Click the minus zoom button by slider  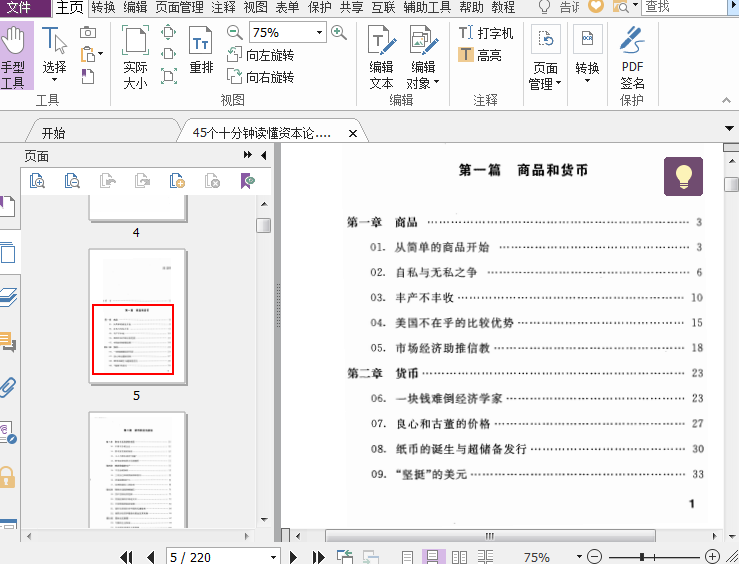coord(595,556)
